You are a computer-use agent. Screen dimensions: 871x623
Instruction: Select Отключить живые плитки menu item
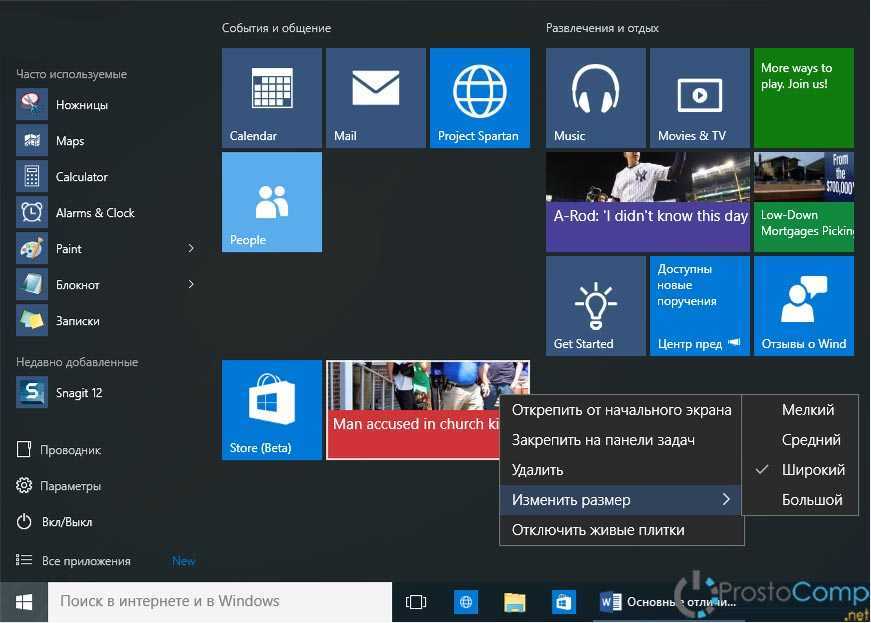[x=598, y=530]
